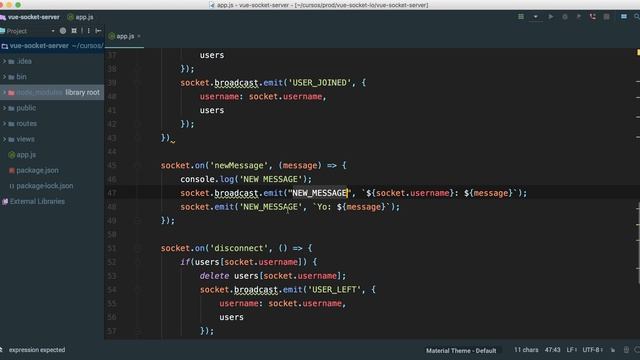Click line number 47 in gutter
Screen dimensions: 640x360
(x=112, y=193)
